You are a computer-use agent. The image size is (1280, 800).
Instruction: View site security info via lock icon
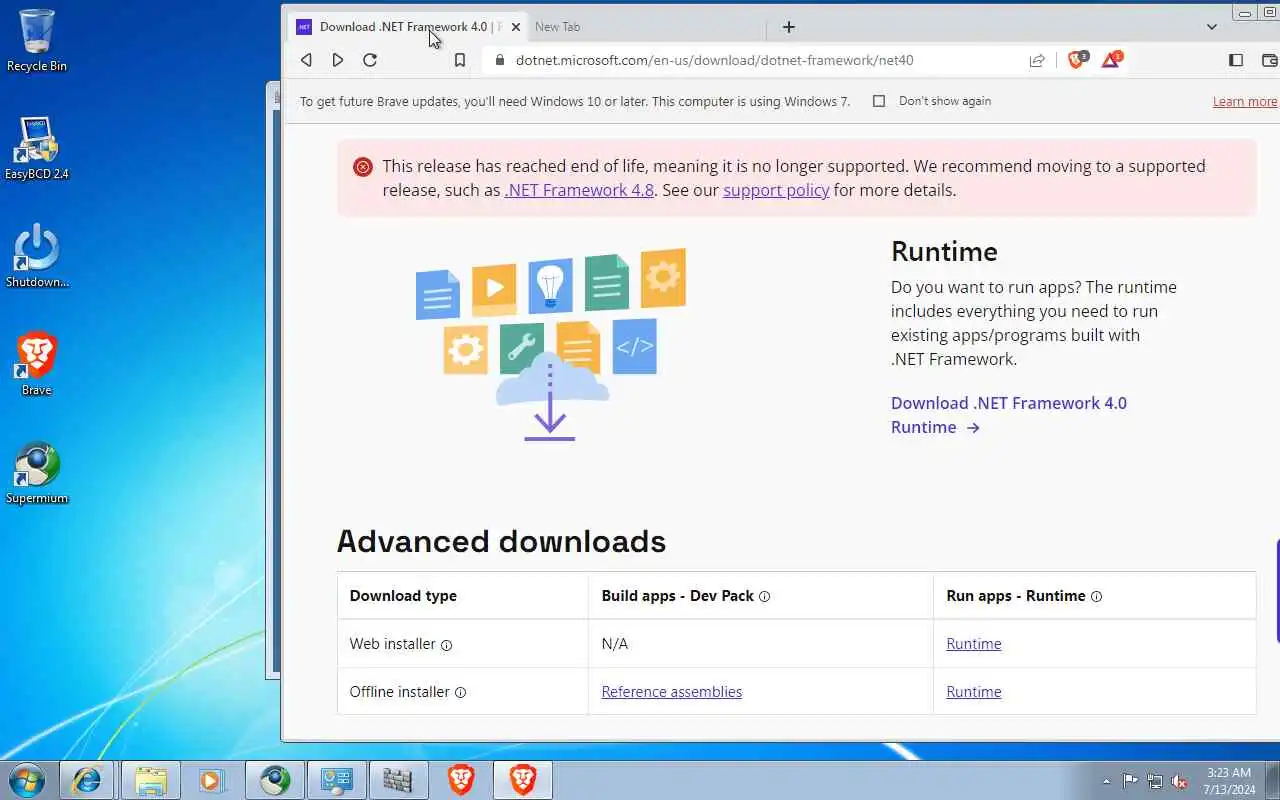click(499, 60)
